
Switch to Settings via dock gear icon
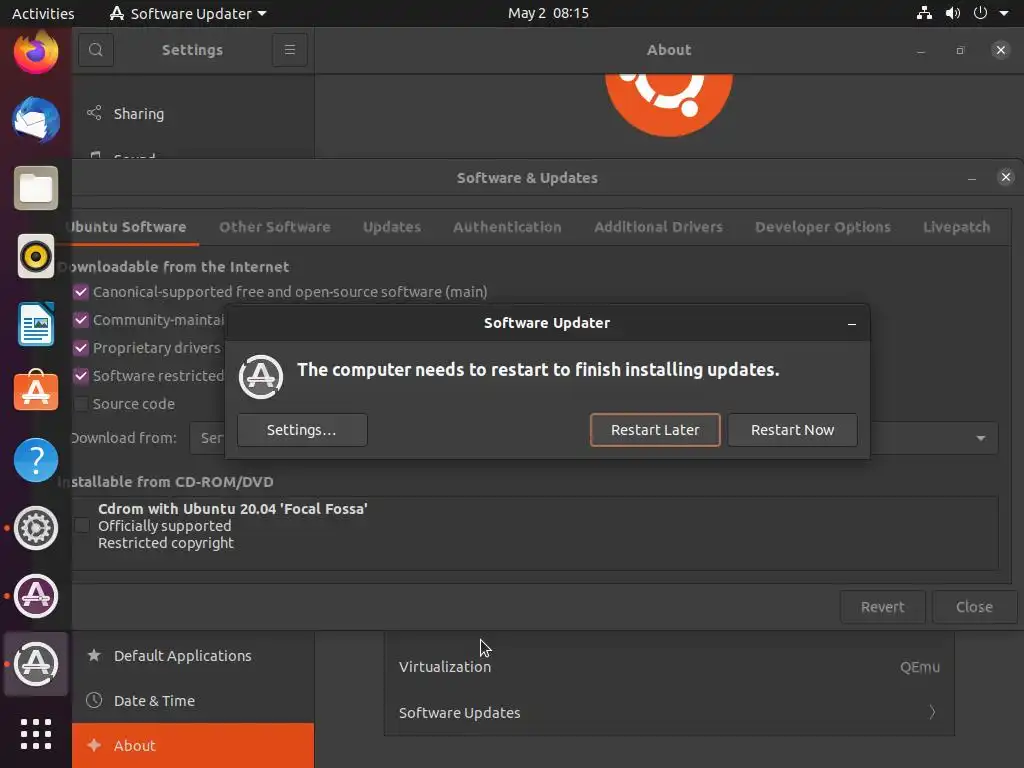(36, 528)
